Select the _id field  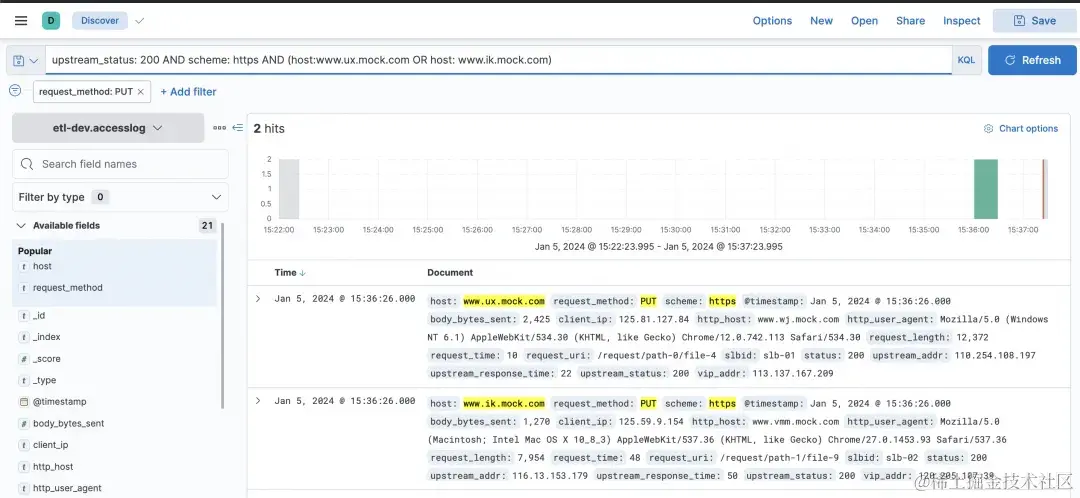pos(39,315)
